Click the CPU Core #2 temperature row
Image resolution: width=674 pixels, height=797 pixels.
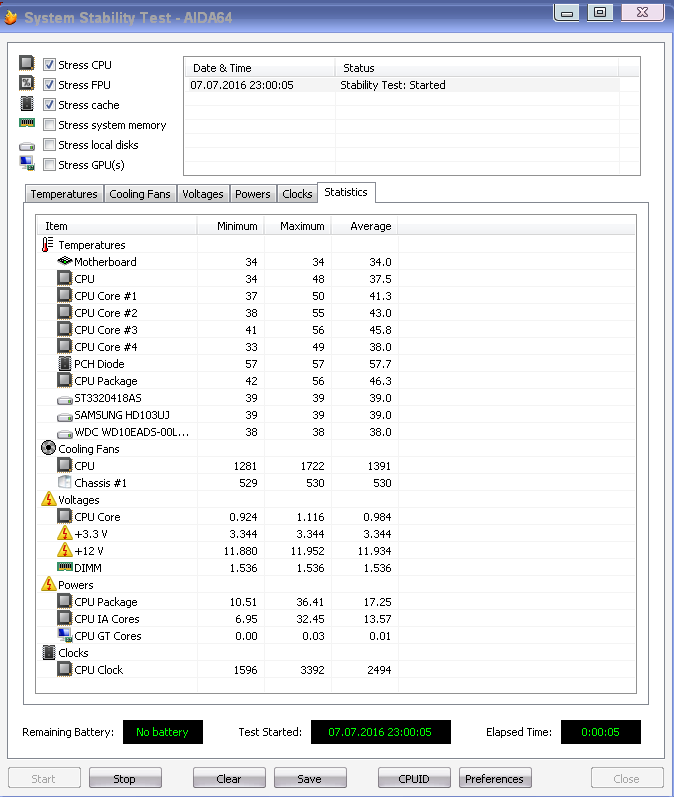(x=335, y=313)
